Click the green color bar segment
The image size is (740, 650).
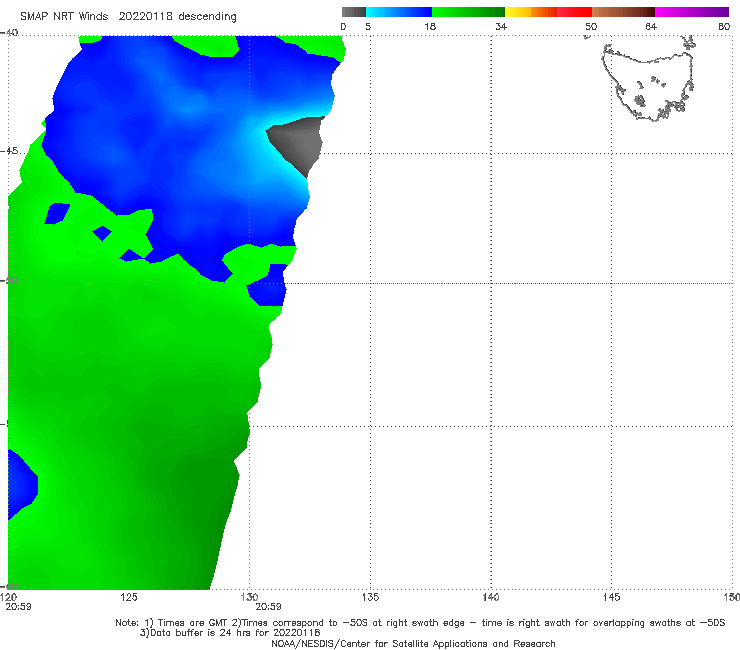pos(468,12)
